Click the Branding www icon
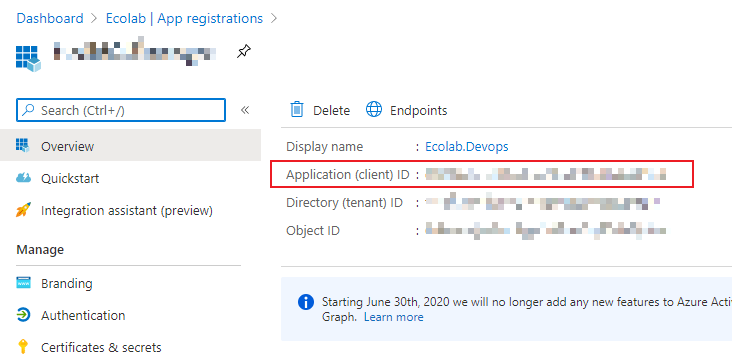This screenshot has width=732, height=362. click(23, 283)
